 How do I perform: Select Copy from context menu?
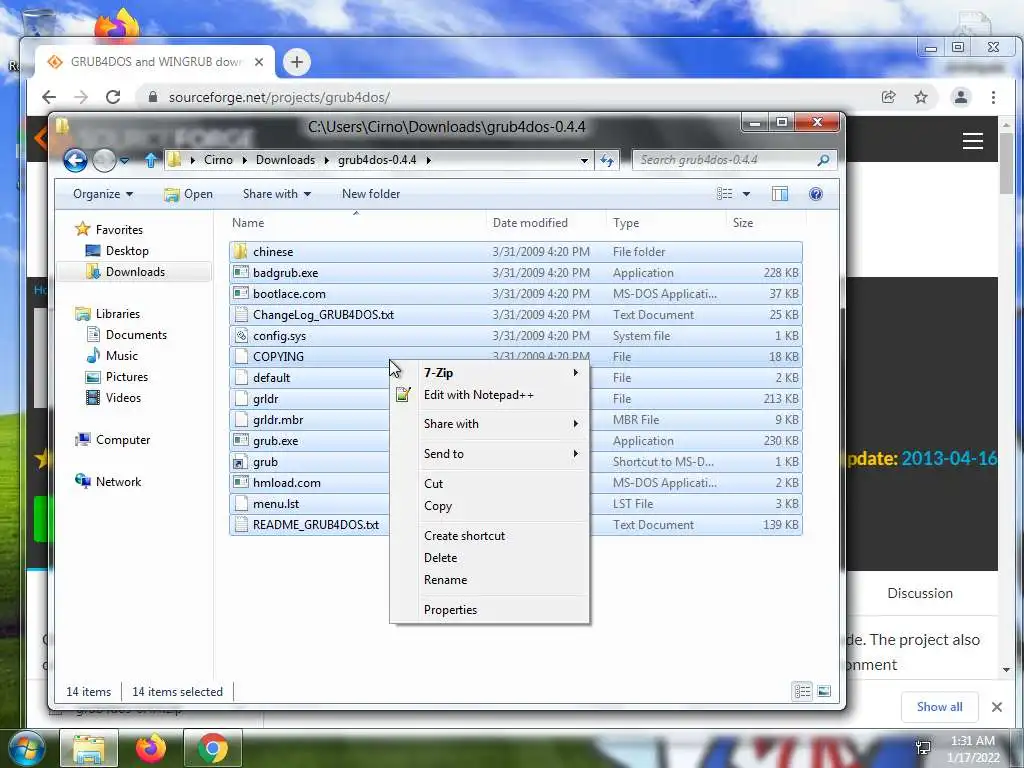coord(489,505)
